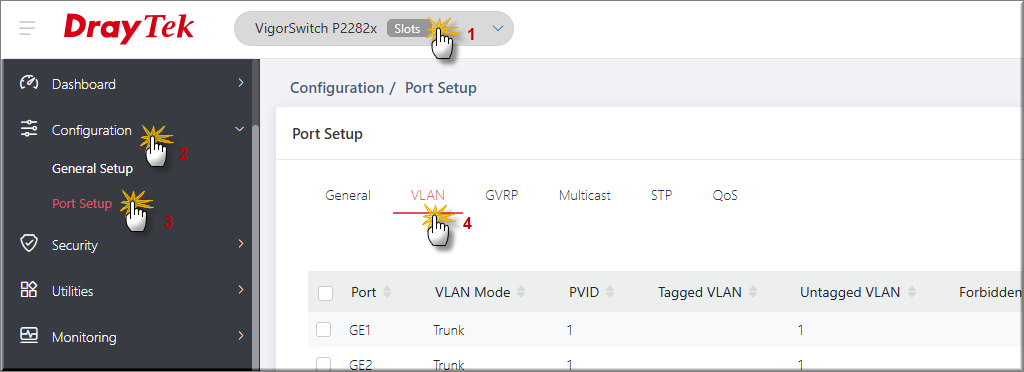Toggle the hamburger menu icon
Viewport: 1024px width, 372px height.
27,29
